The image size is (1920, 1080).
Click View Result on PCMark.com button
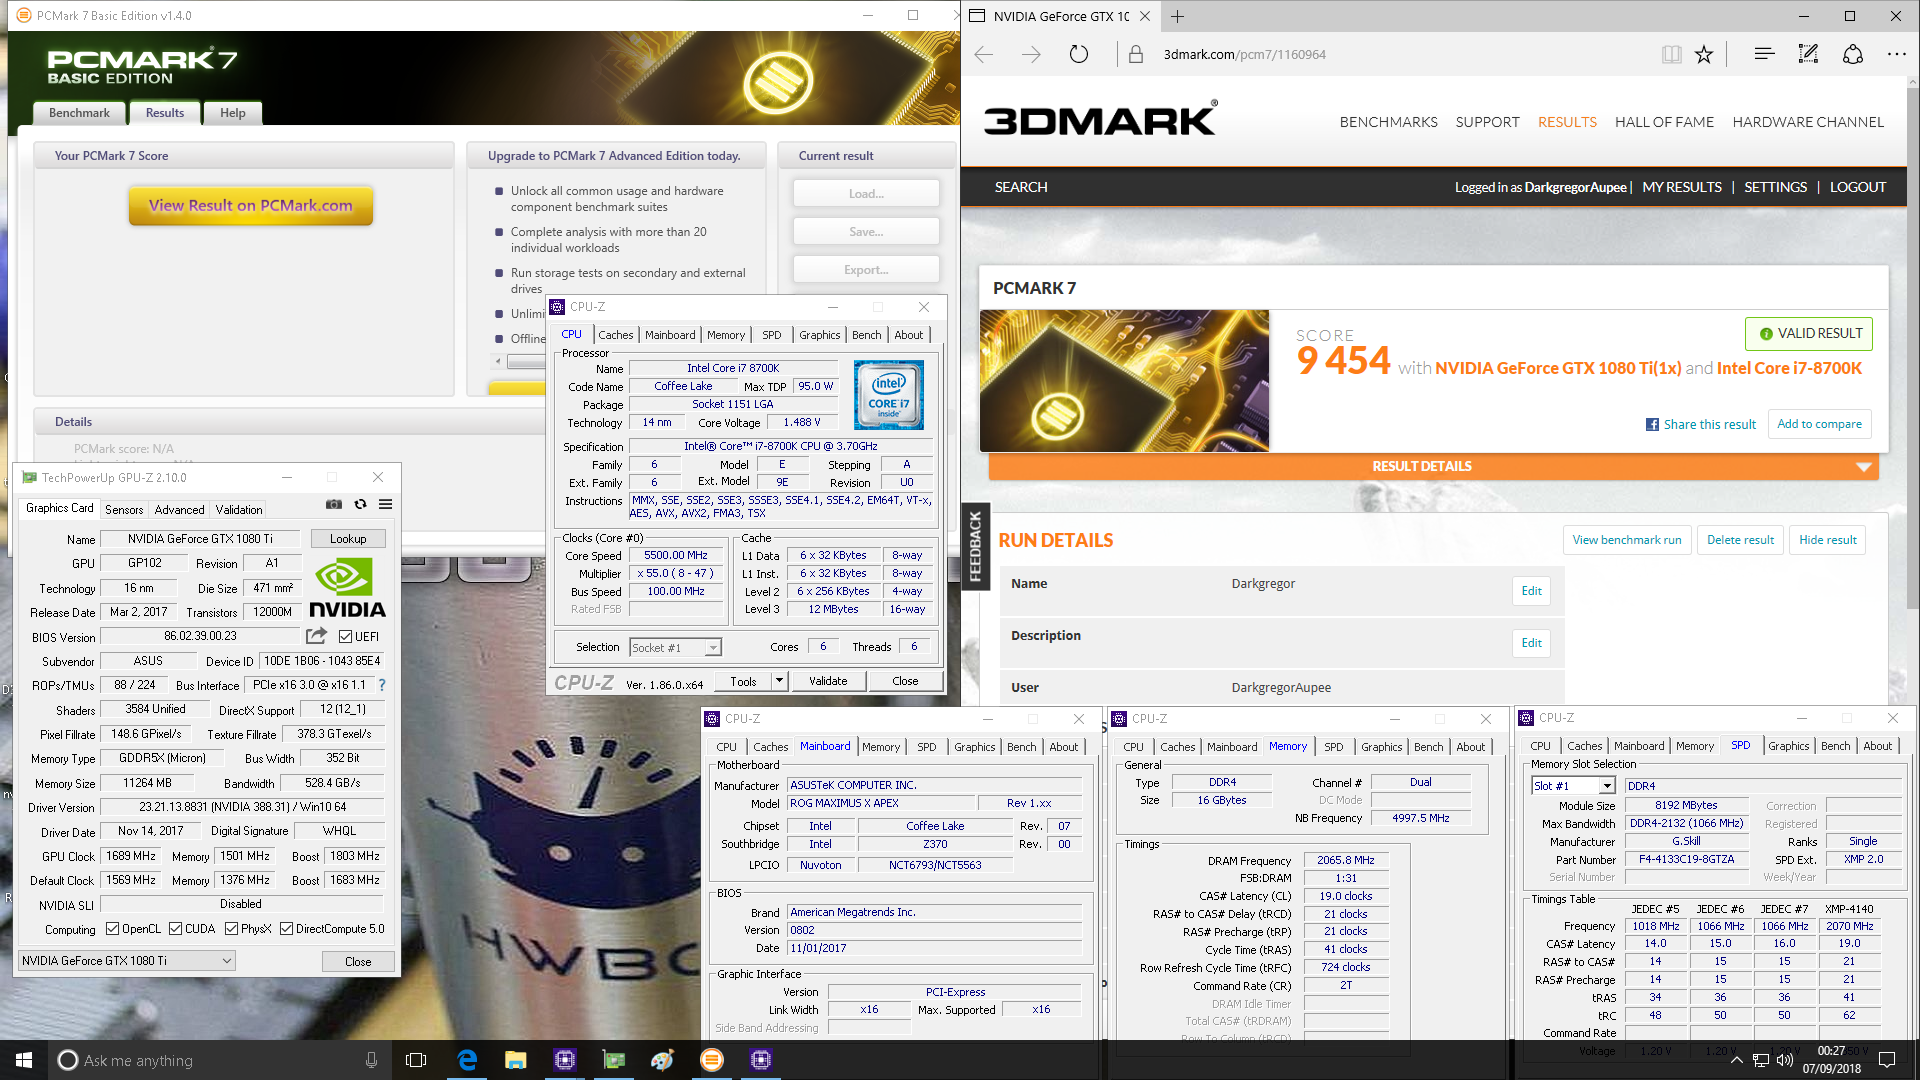pos(250,206)
